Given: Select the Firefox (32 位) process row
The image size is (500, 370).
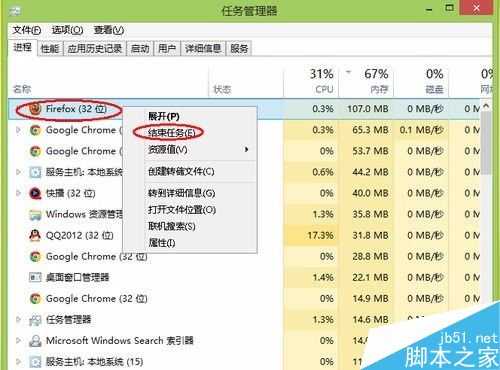Looking at the screenshot, I should [x=244, y=109].
